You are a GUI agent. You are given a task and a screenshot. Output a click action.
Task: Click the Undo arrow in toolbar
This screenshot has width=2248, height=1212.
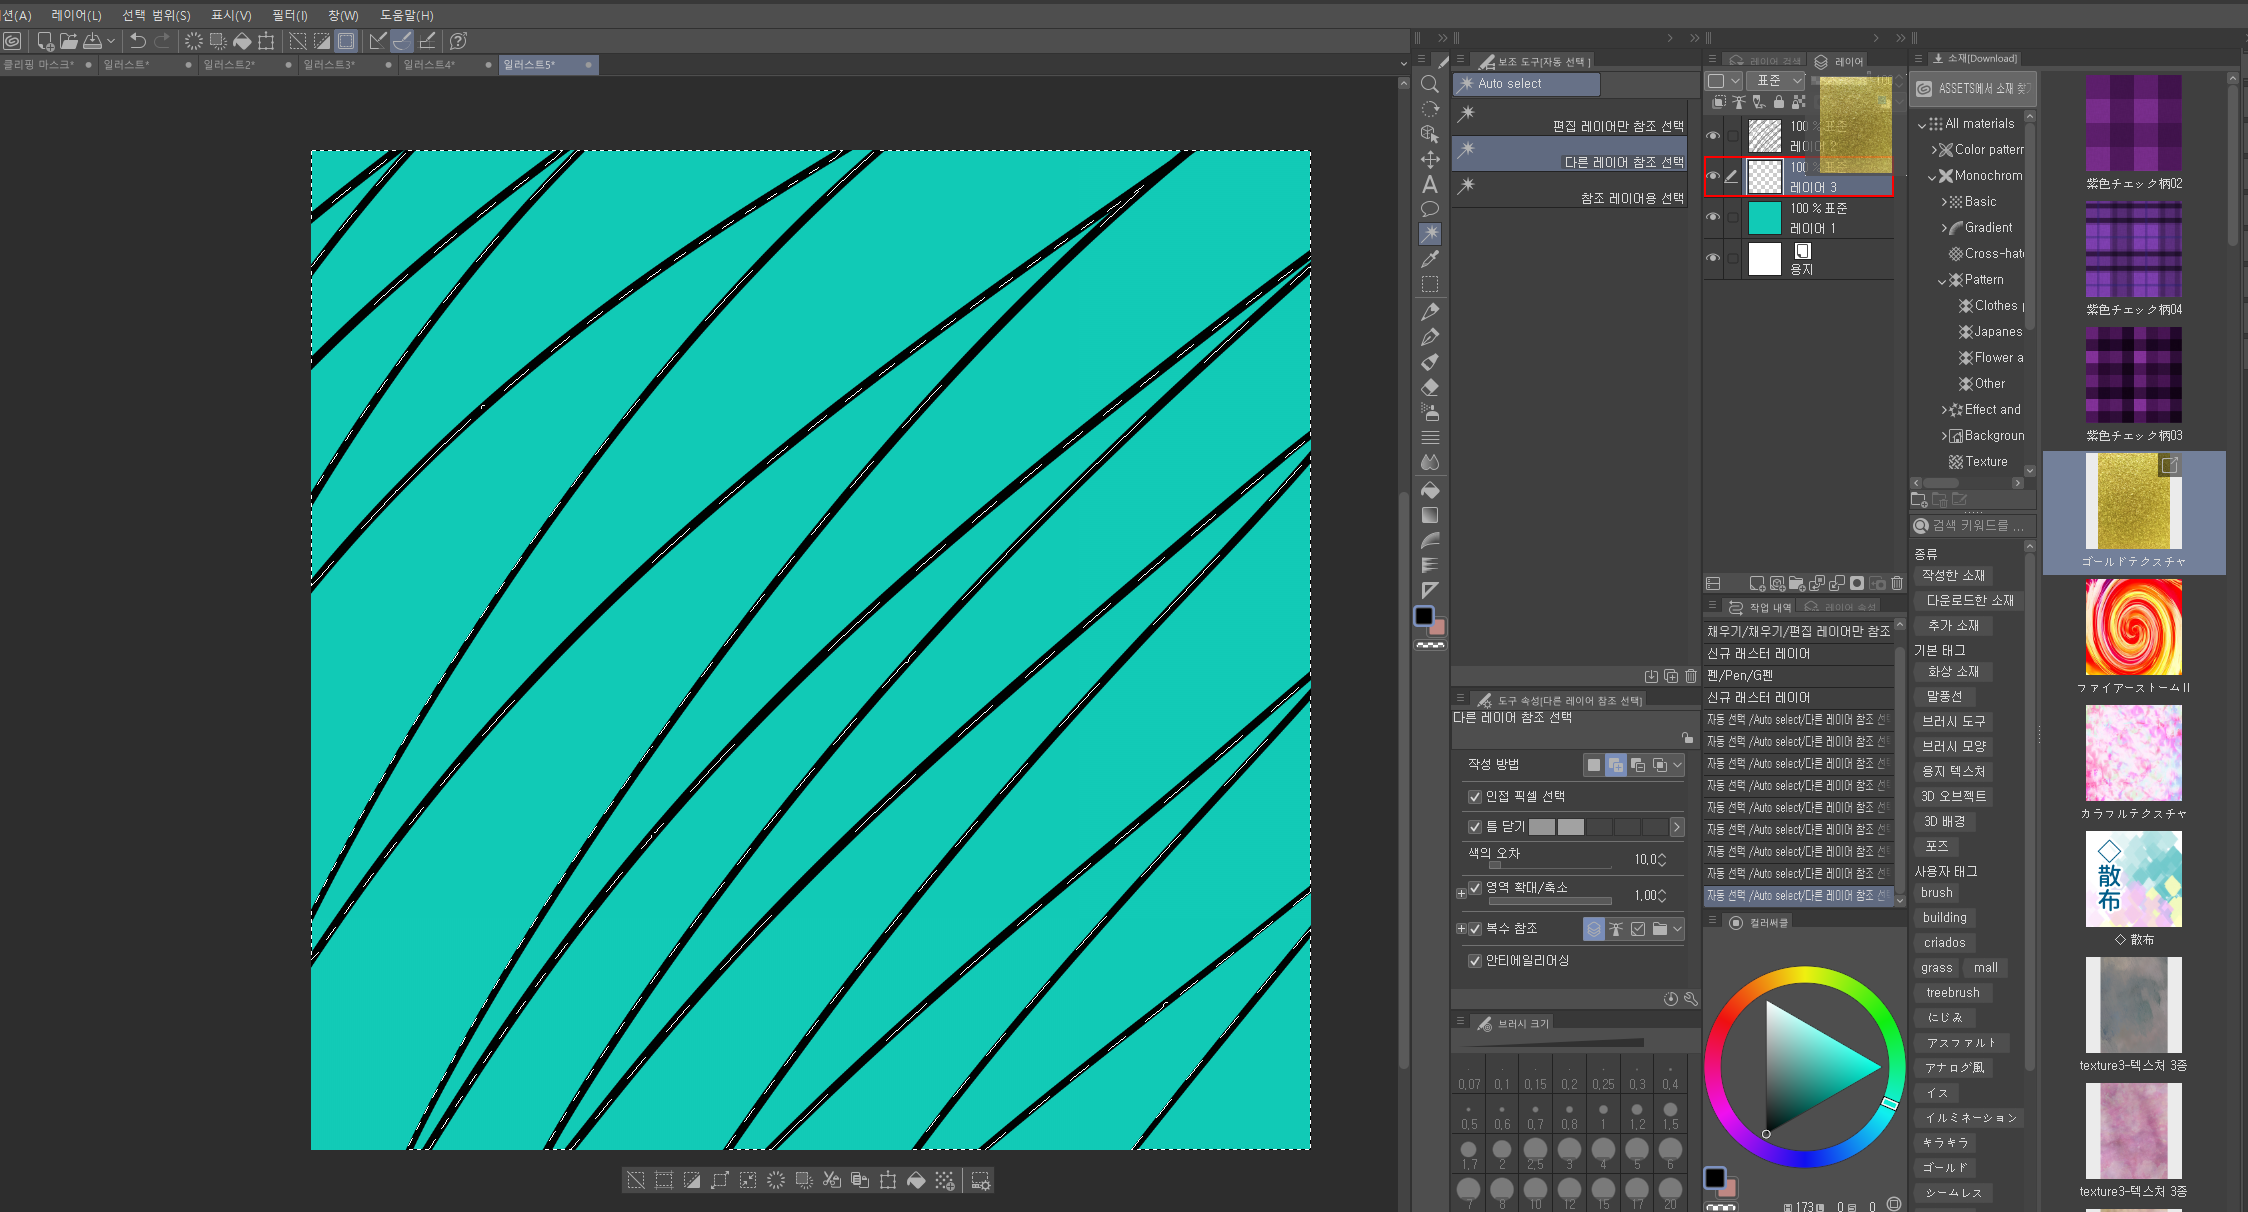[138, 41]
